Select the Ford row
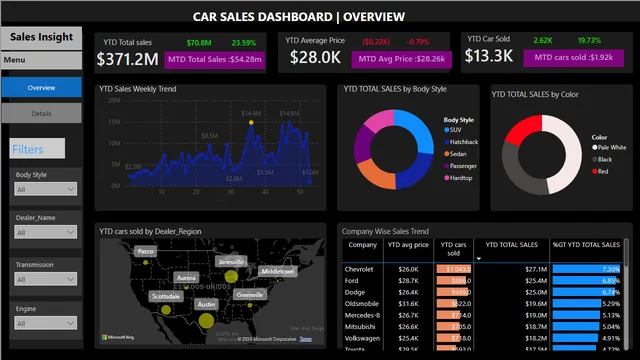The image size is (640, 360). pyautogui.click(x=482, y=281)
